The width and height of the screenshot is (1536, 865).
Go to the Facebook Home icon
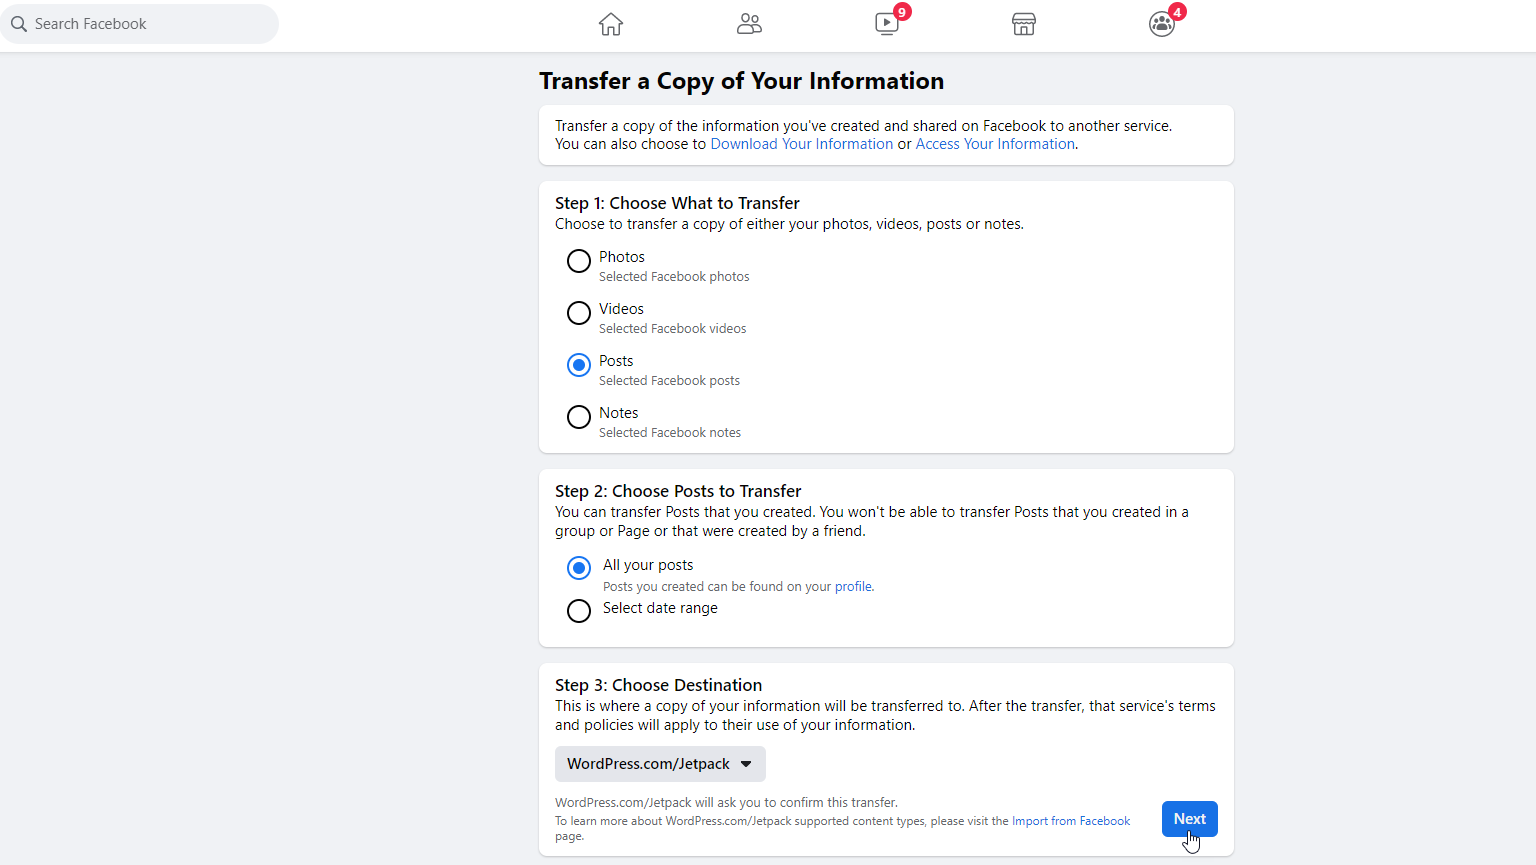(611, 24)
